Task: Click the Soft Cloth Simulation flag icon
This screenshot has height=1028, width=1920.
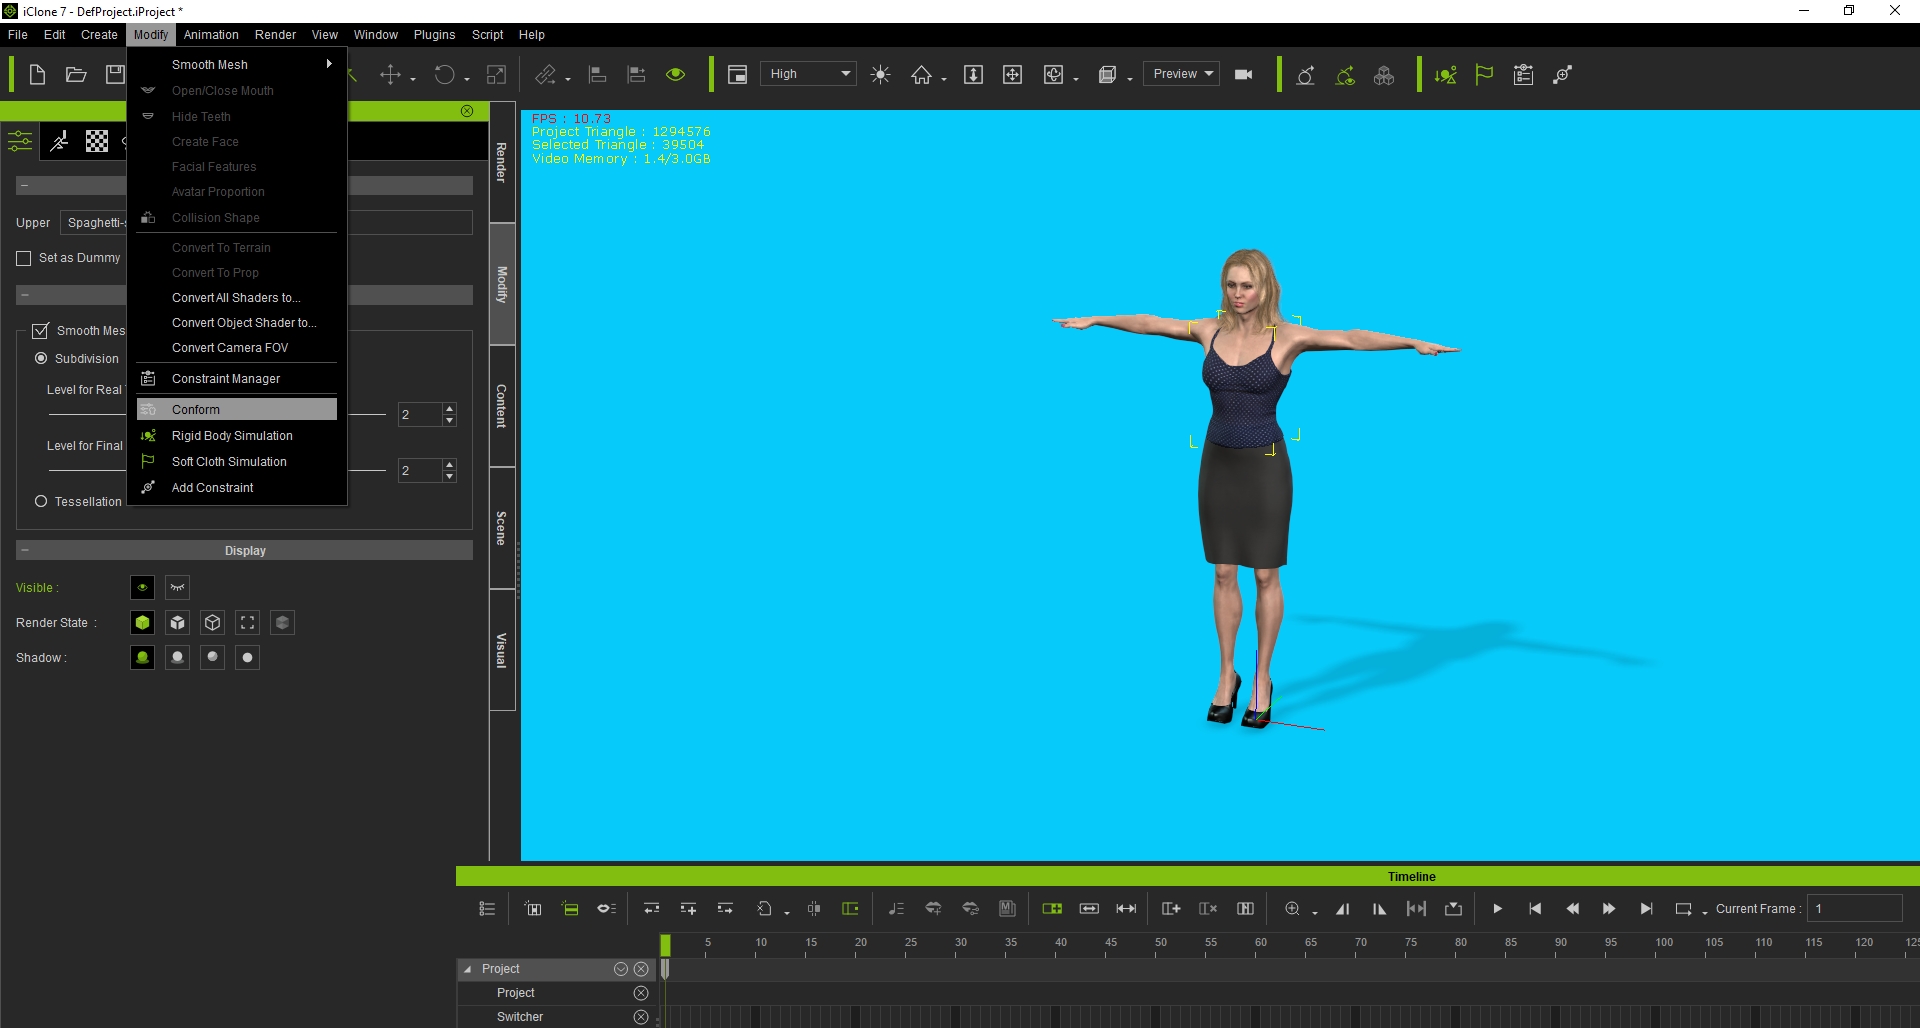Action: click(x=1484, y=75)
